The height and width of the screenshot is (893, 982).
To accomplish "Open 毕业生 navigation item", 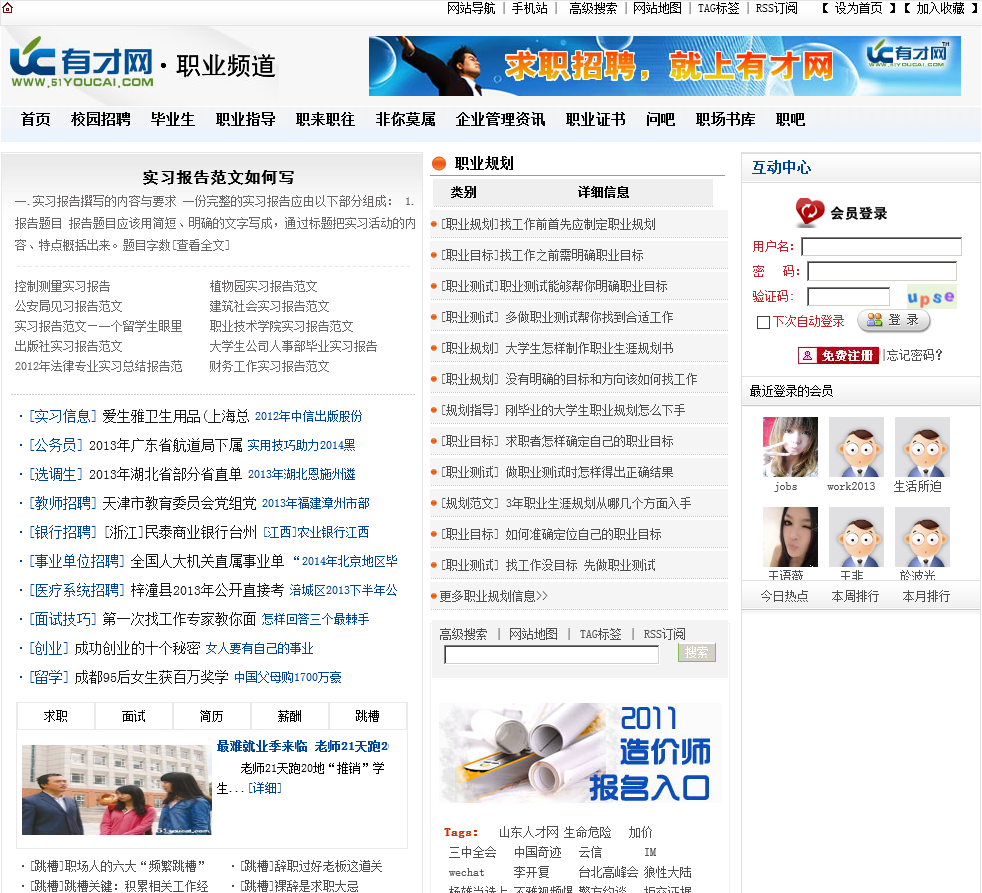I will (173, 119).
